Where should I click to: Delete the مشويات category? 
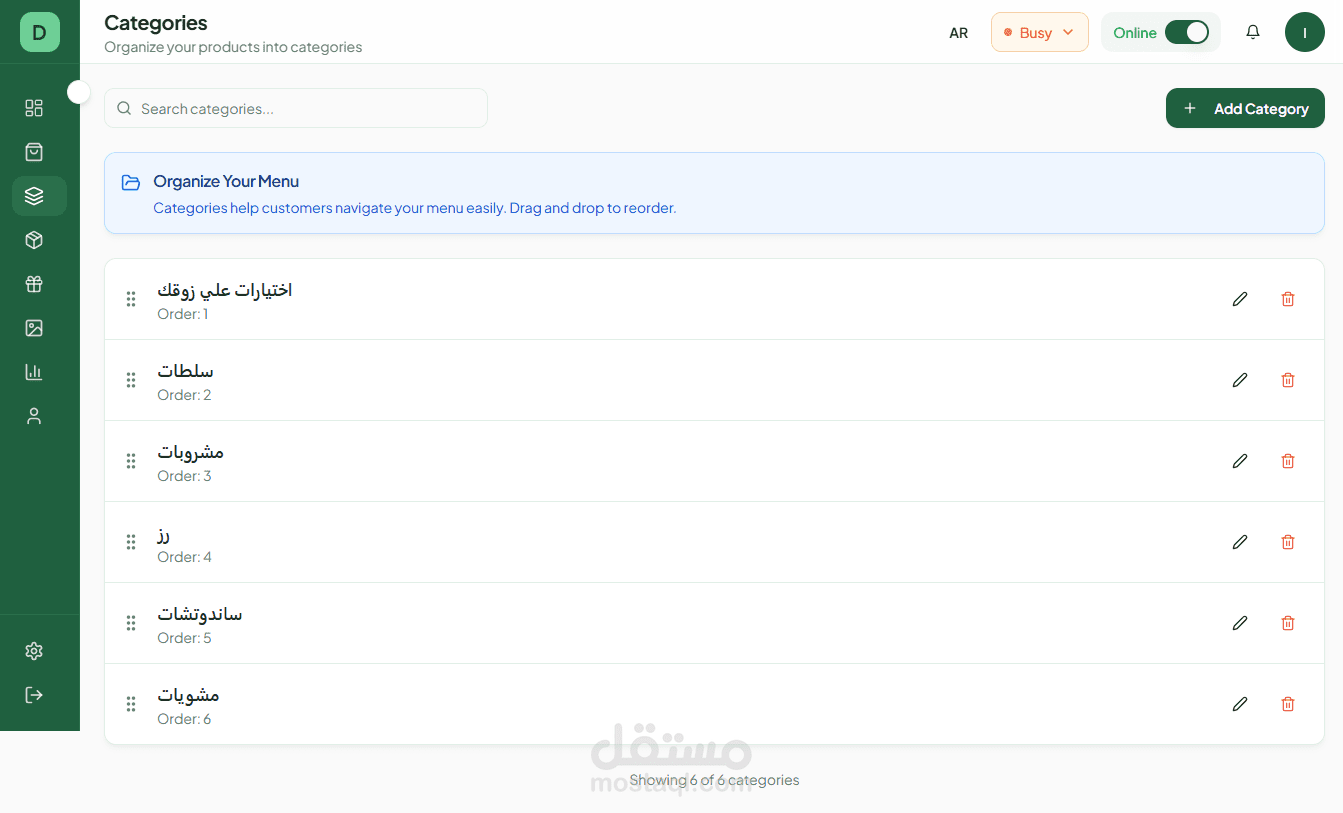click(1288, 704)
